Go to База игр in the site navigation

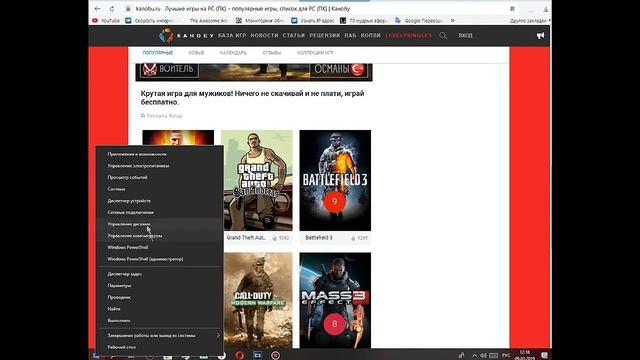click(x=232, y=36)
